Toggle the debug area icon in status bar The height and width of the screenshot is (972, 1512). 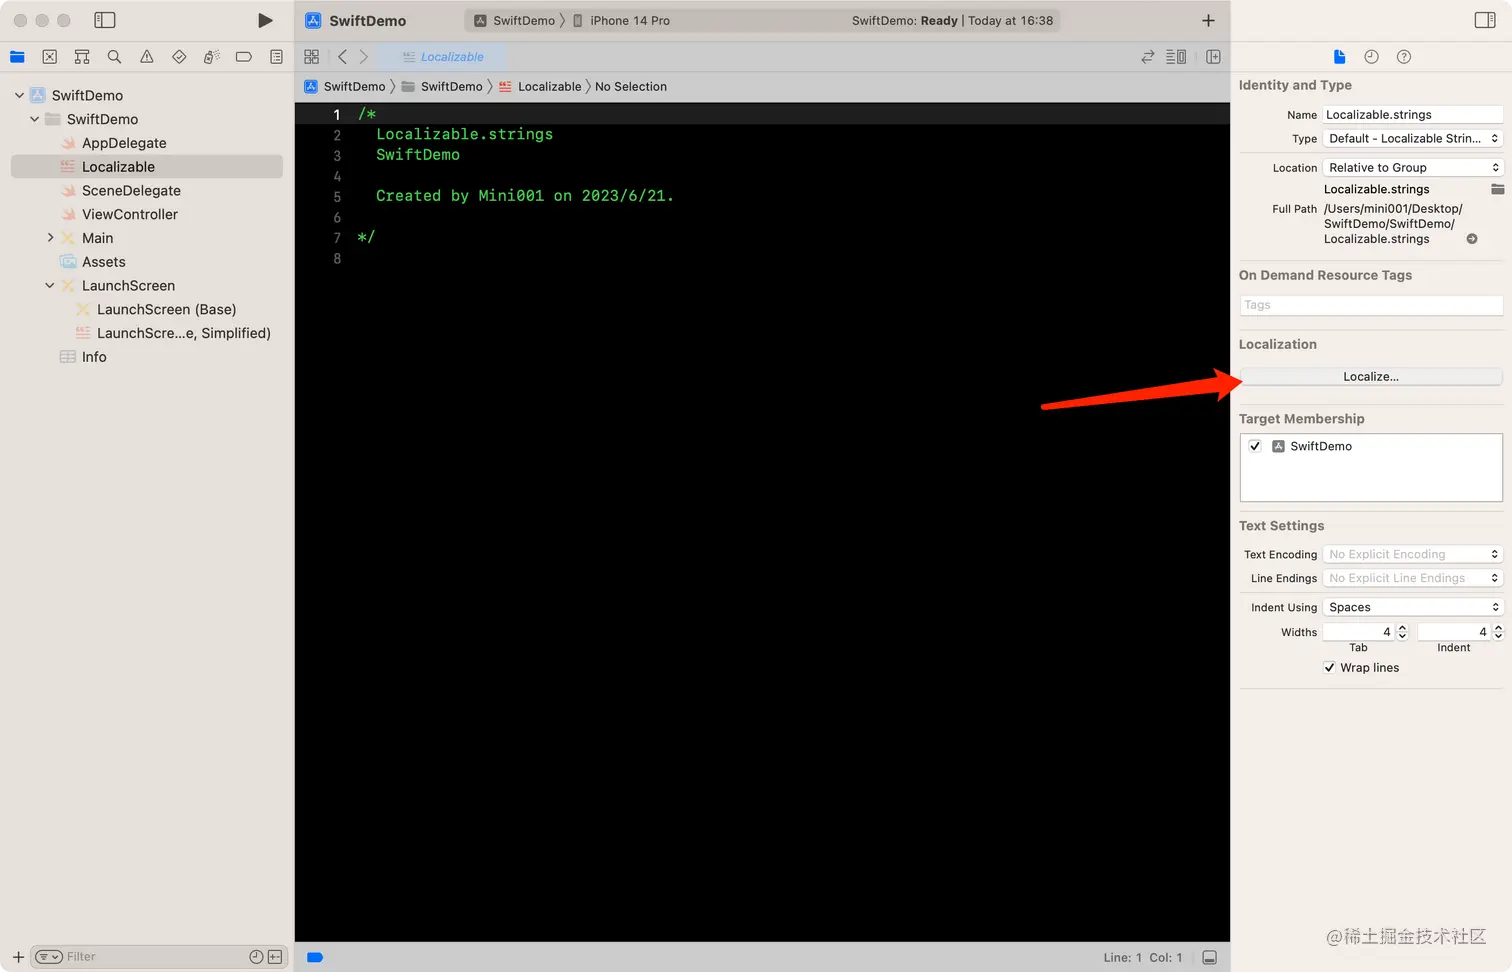point(1209,958)
